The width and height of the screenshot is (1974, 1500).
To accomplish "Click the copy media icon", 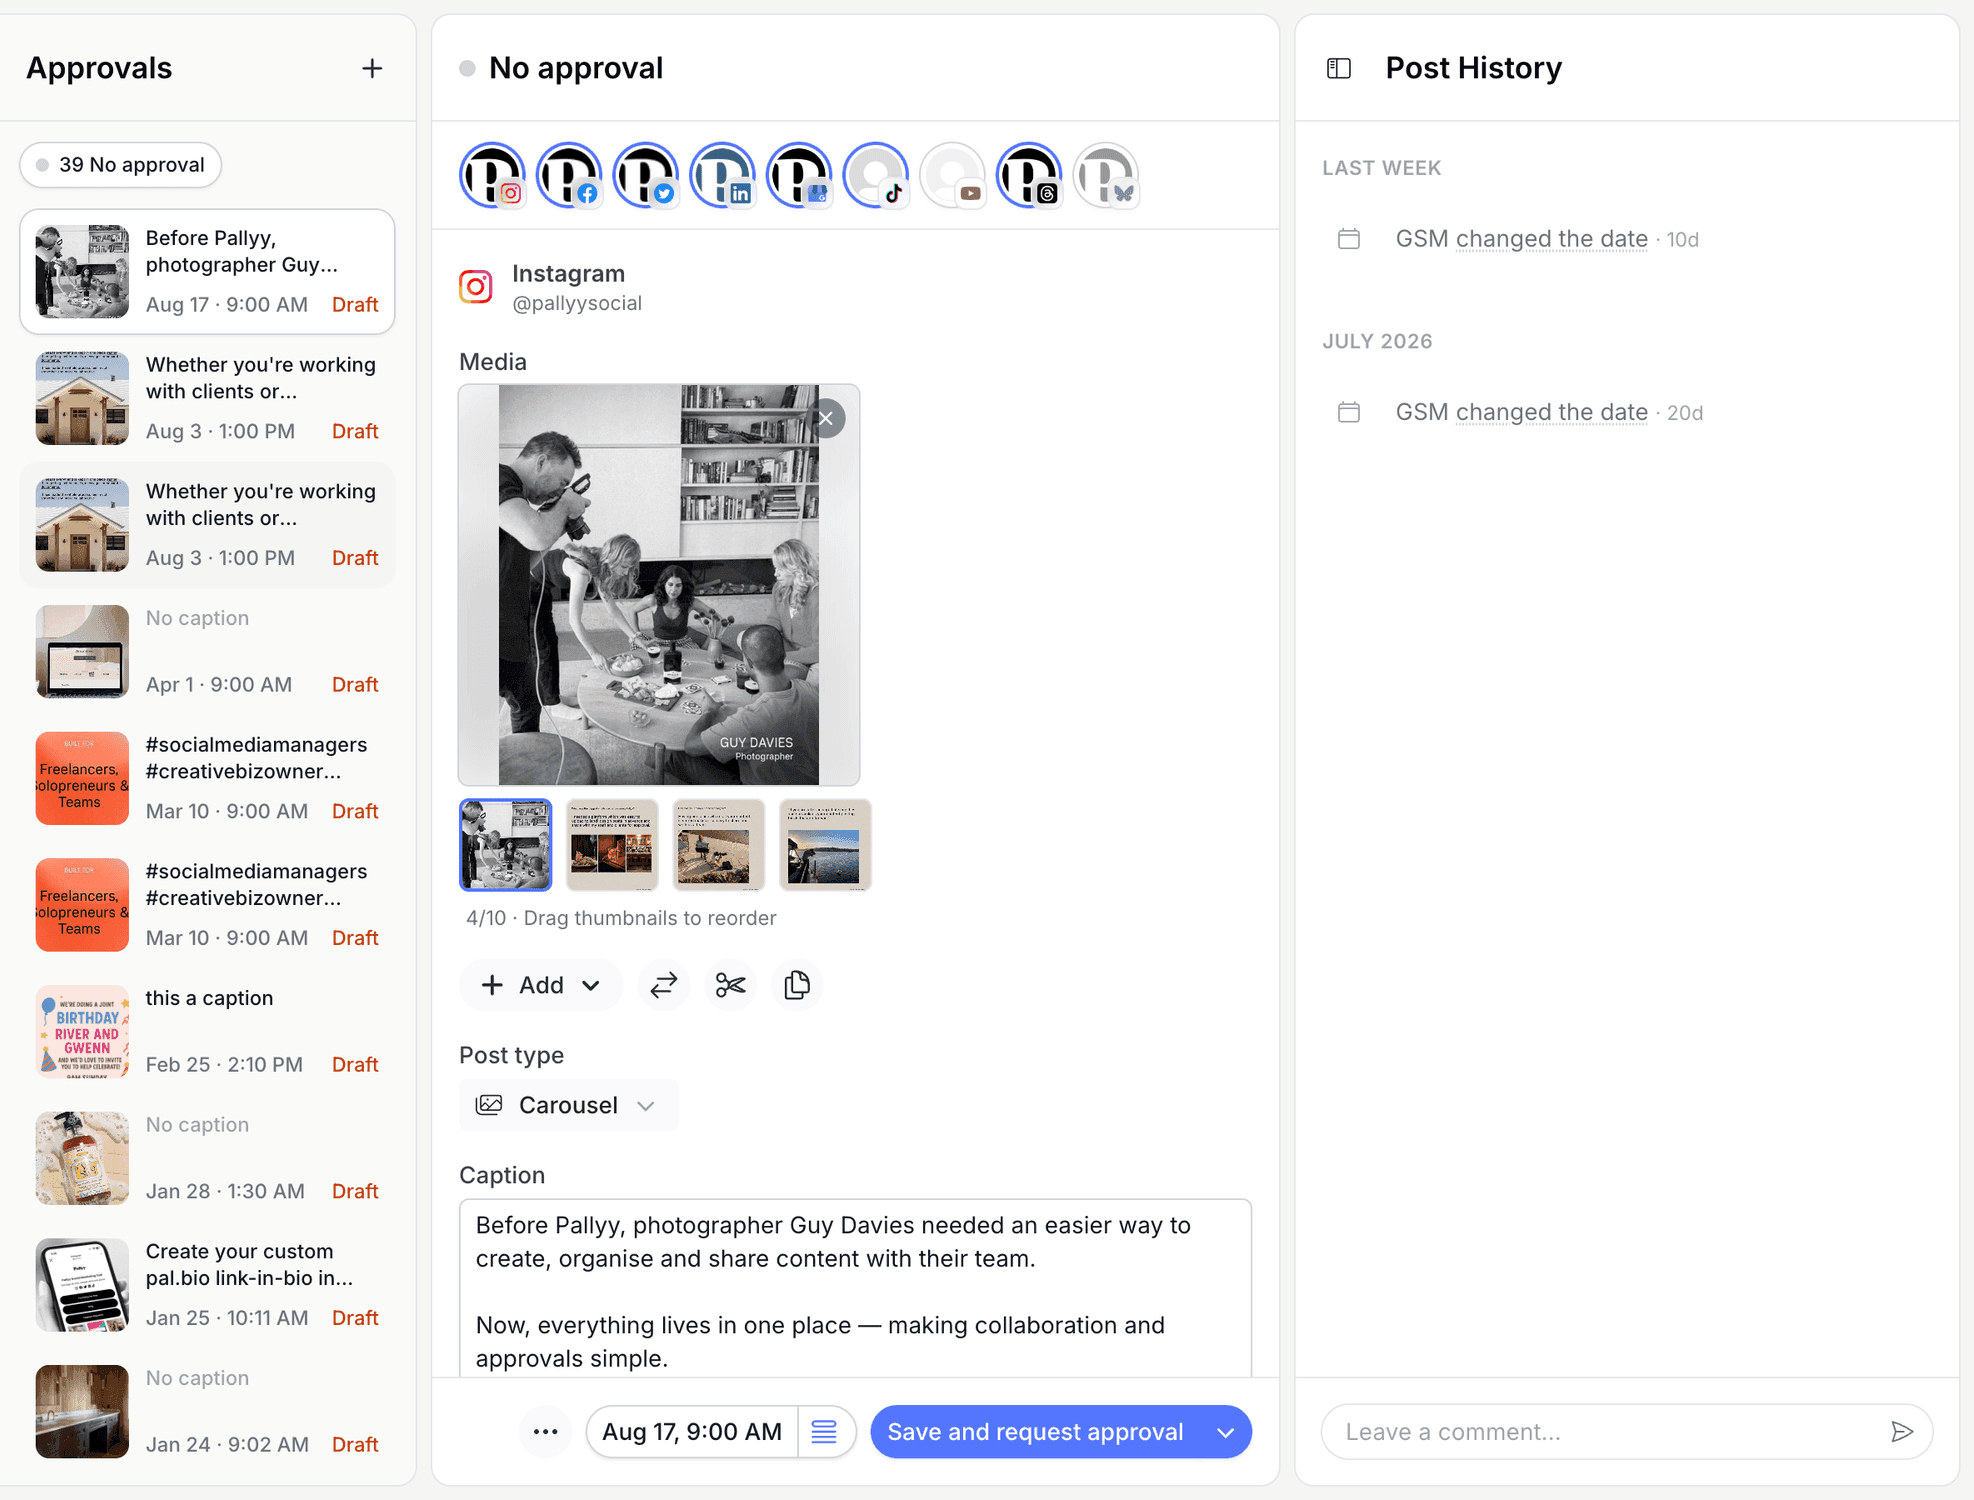I will 797,985.
